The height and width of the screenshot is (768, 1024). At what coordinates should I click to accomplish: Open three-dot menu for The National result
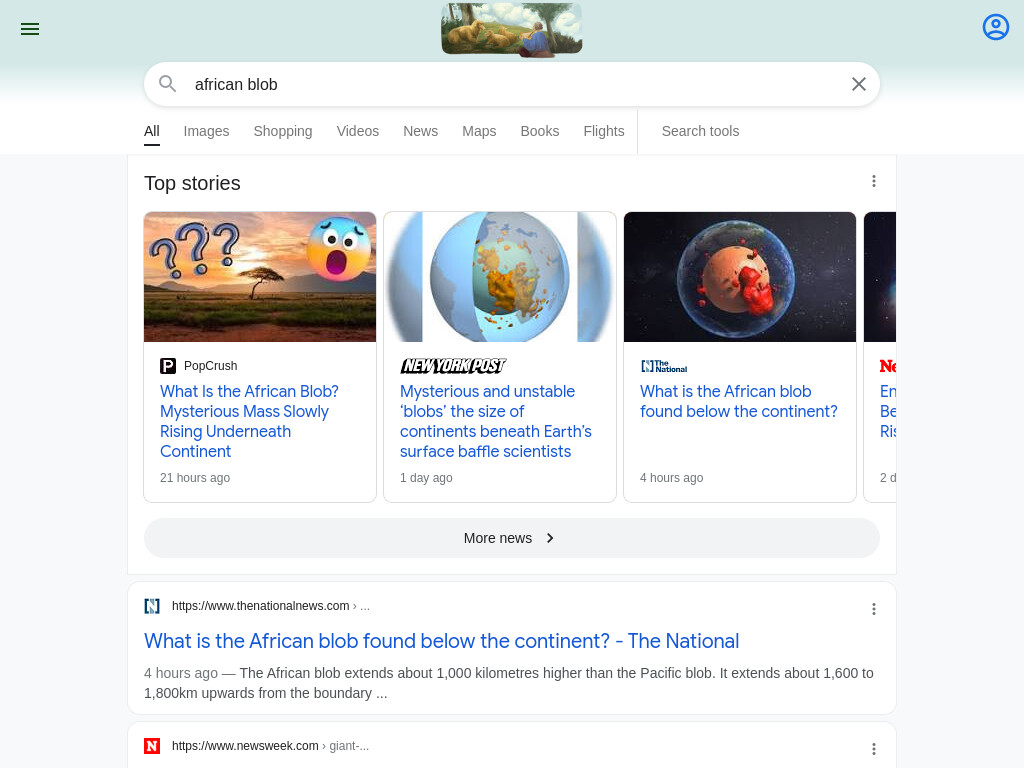(874, 609)
